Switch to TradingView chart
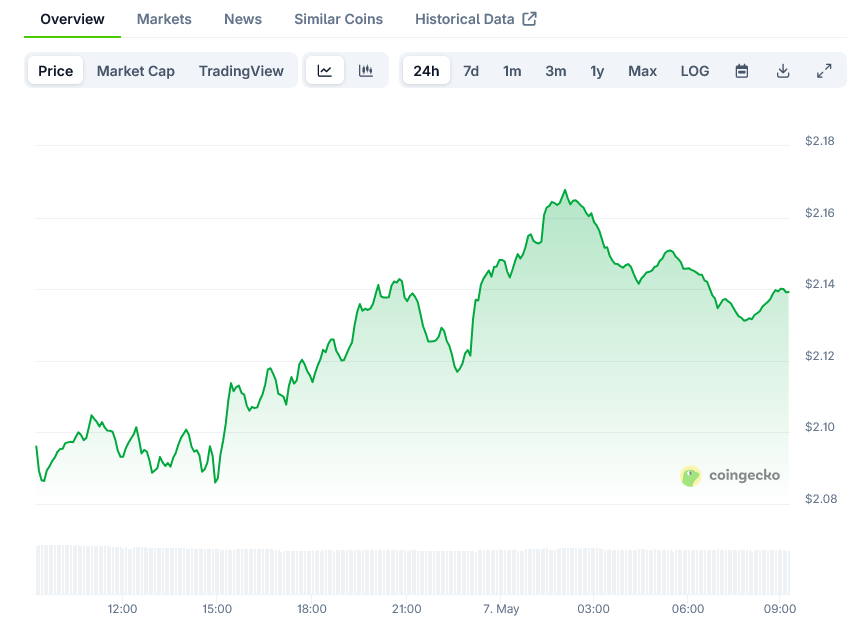The height and width of the screenshot is (638, 847). (x=241, y=71)
